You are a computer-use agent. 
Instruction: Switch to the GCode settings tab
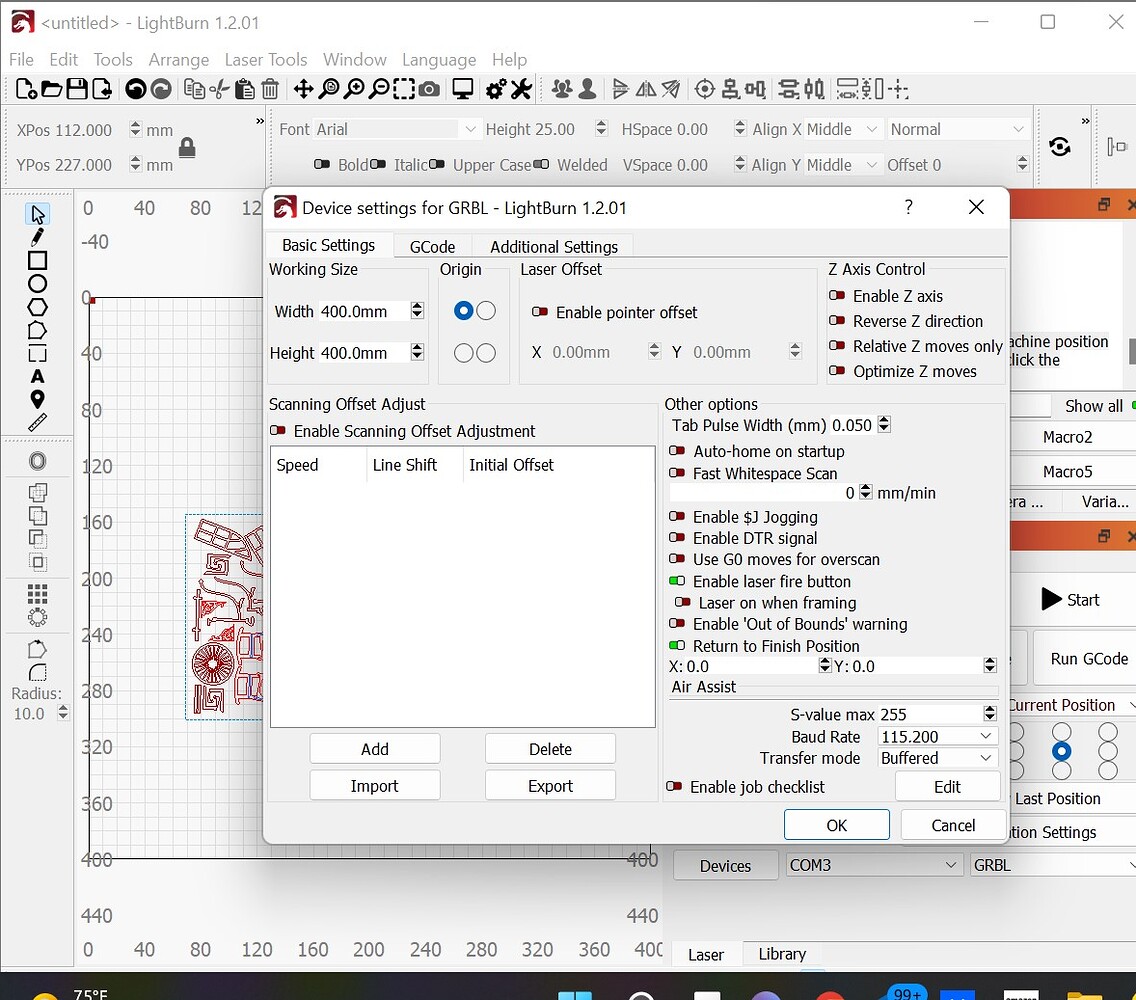[432, 246]
